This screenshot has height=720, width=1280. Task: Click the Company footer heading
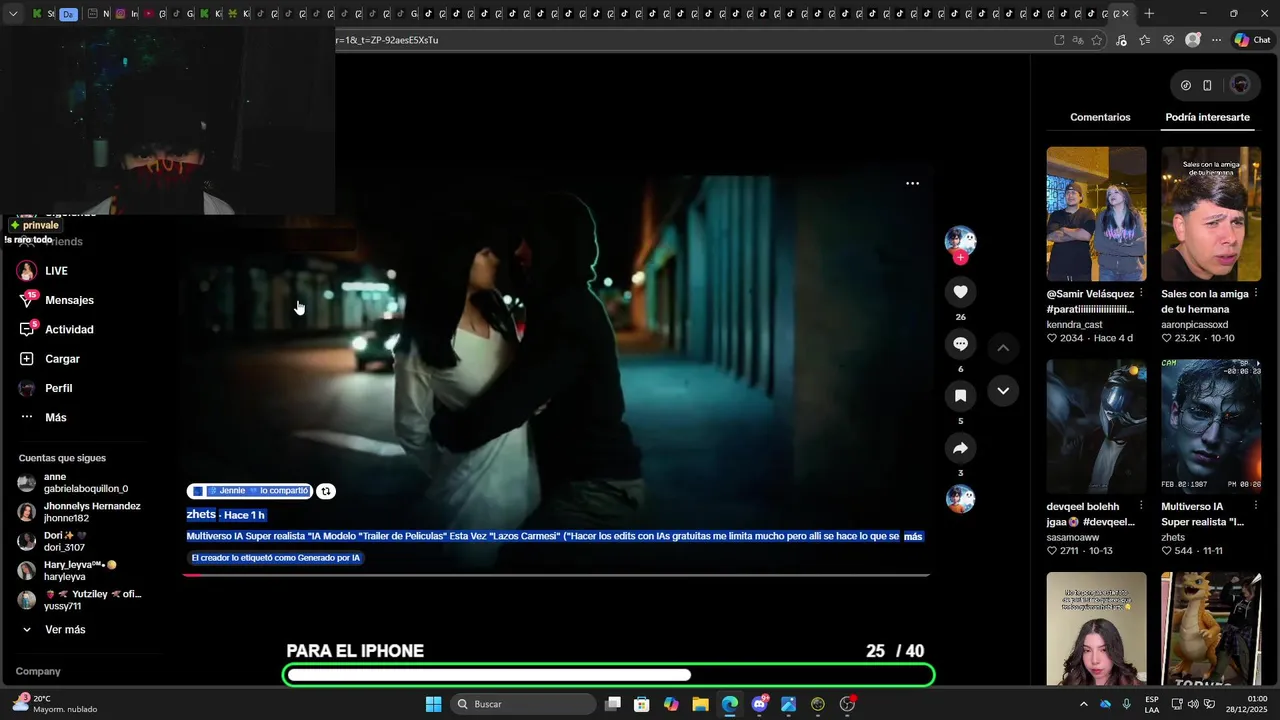[x=38, y=671]
